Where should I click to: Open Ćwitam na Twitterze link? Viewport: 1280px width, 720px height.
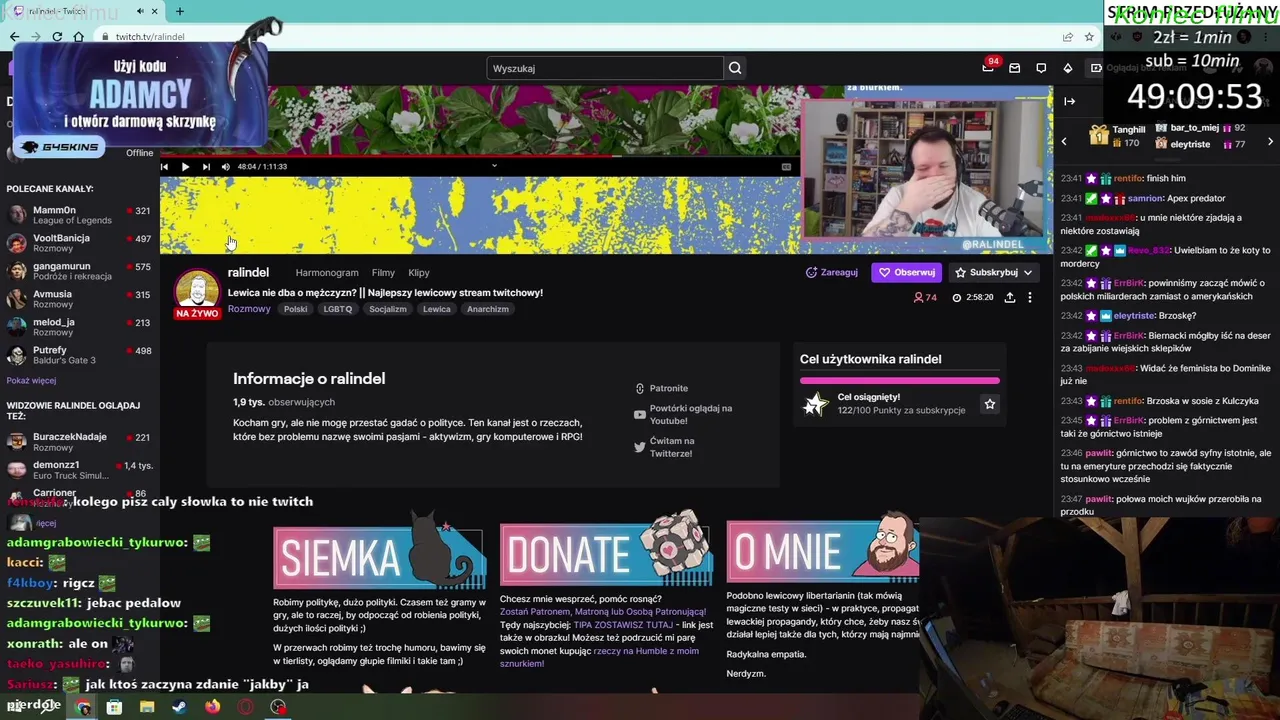[x=664, y=447]
